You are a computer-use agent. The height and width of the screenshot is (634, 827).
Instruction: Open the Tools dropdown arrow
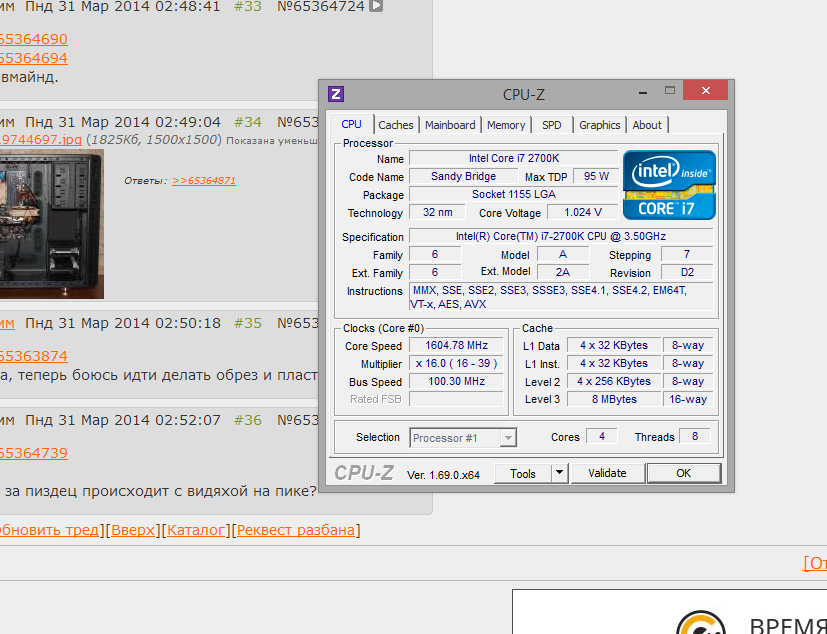coord(560,473)
